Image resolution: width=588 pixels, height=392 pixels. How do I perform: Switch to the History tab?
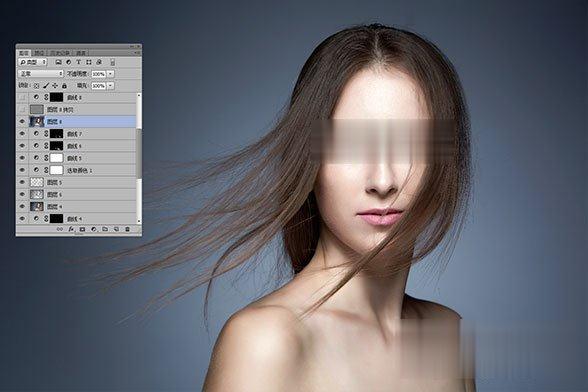point(60,53)
